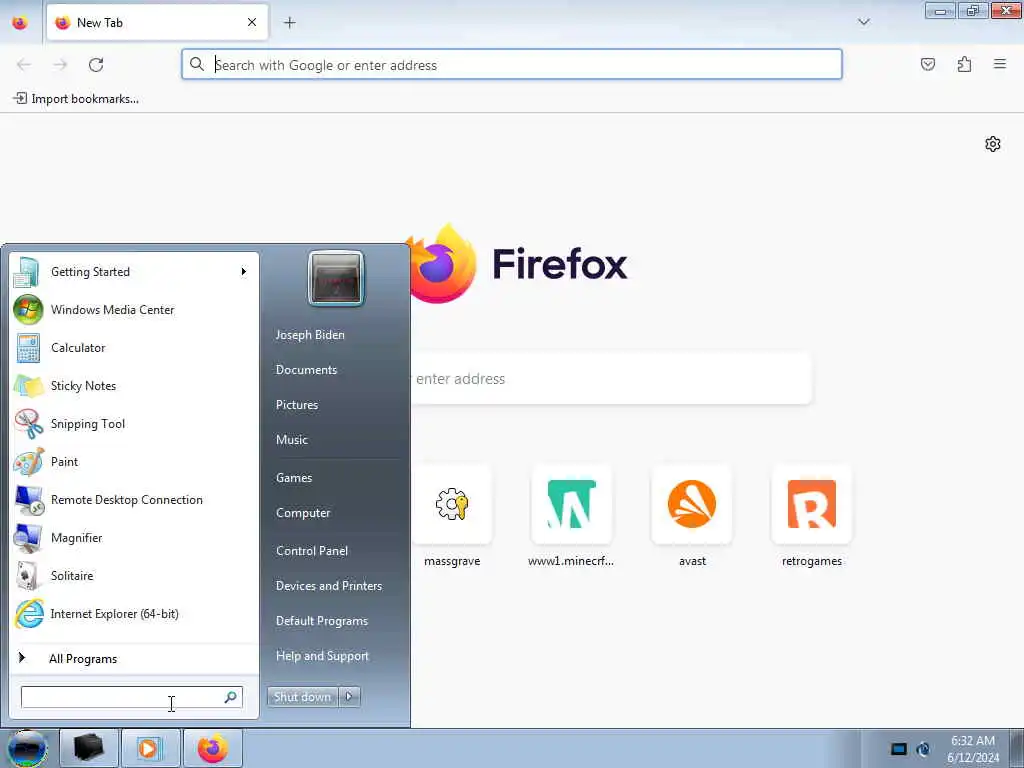
Task: Launch the Snipping Tool
Action: coord(134,423)
